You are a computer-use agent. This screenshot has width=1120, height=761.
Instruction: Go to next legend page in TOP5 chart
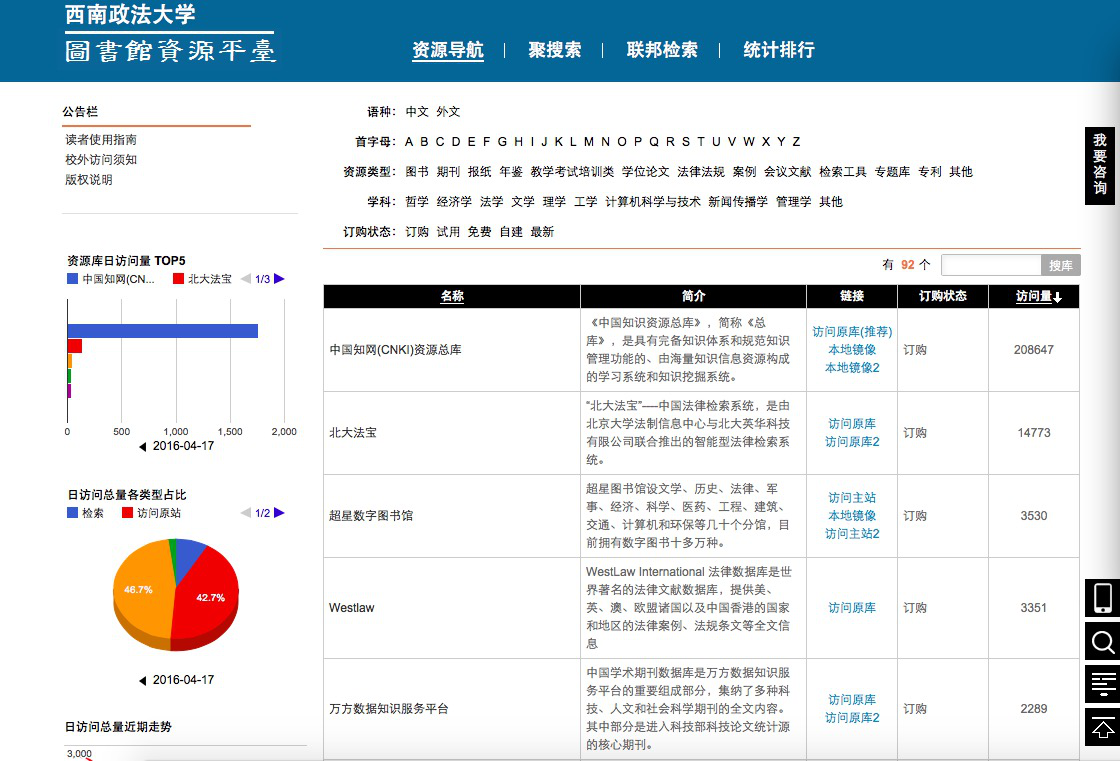click(279, 279)
